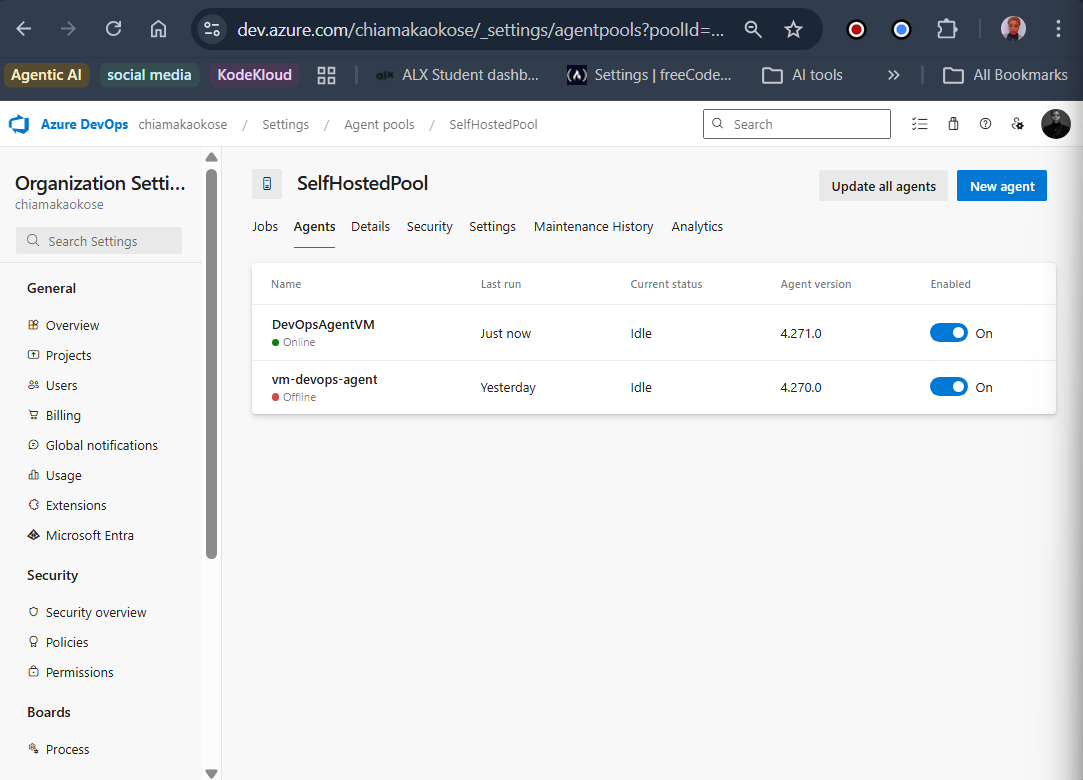Image resolution: width=1083 pixels, height=780 pixels.
Task: Click the Azure DevOps logo icon
Action: [x=19, y=124]
